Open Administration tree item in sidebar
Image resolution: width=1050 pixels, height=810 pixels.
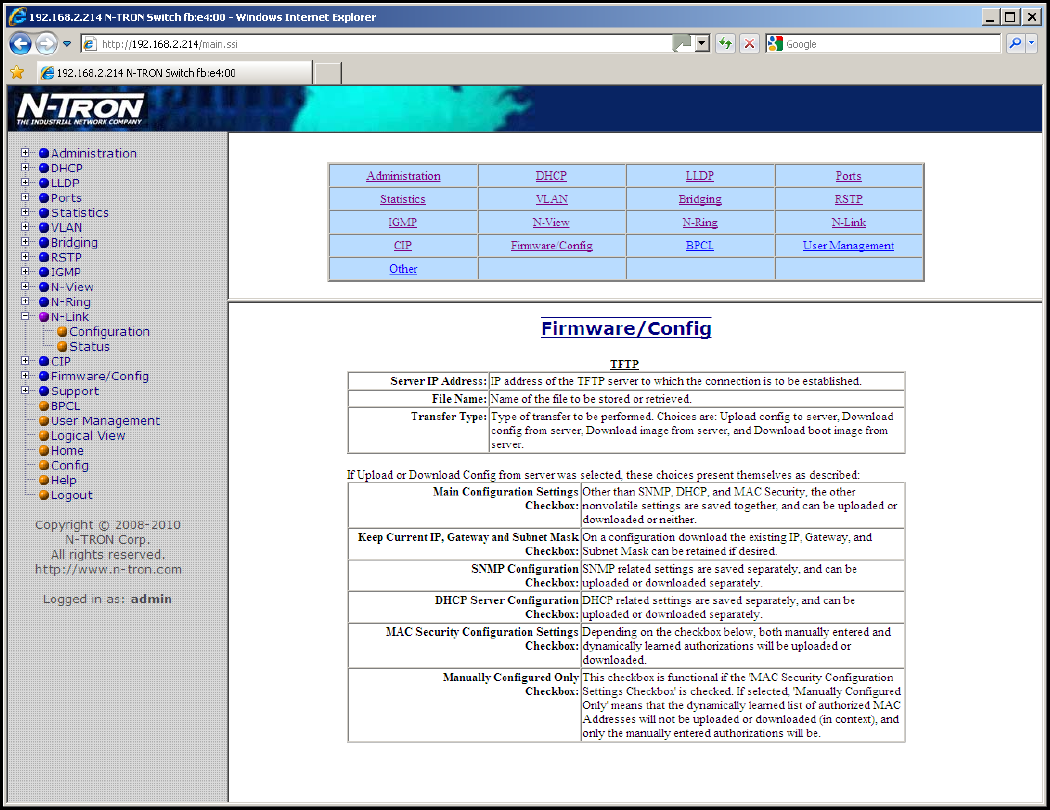click(94, 153)
